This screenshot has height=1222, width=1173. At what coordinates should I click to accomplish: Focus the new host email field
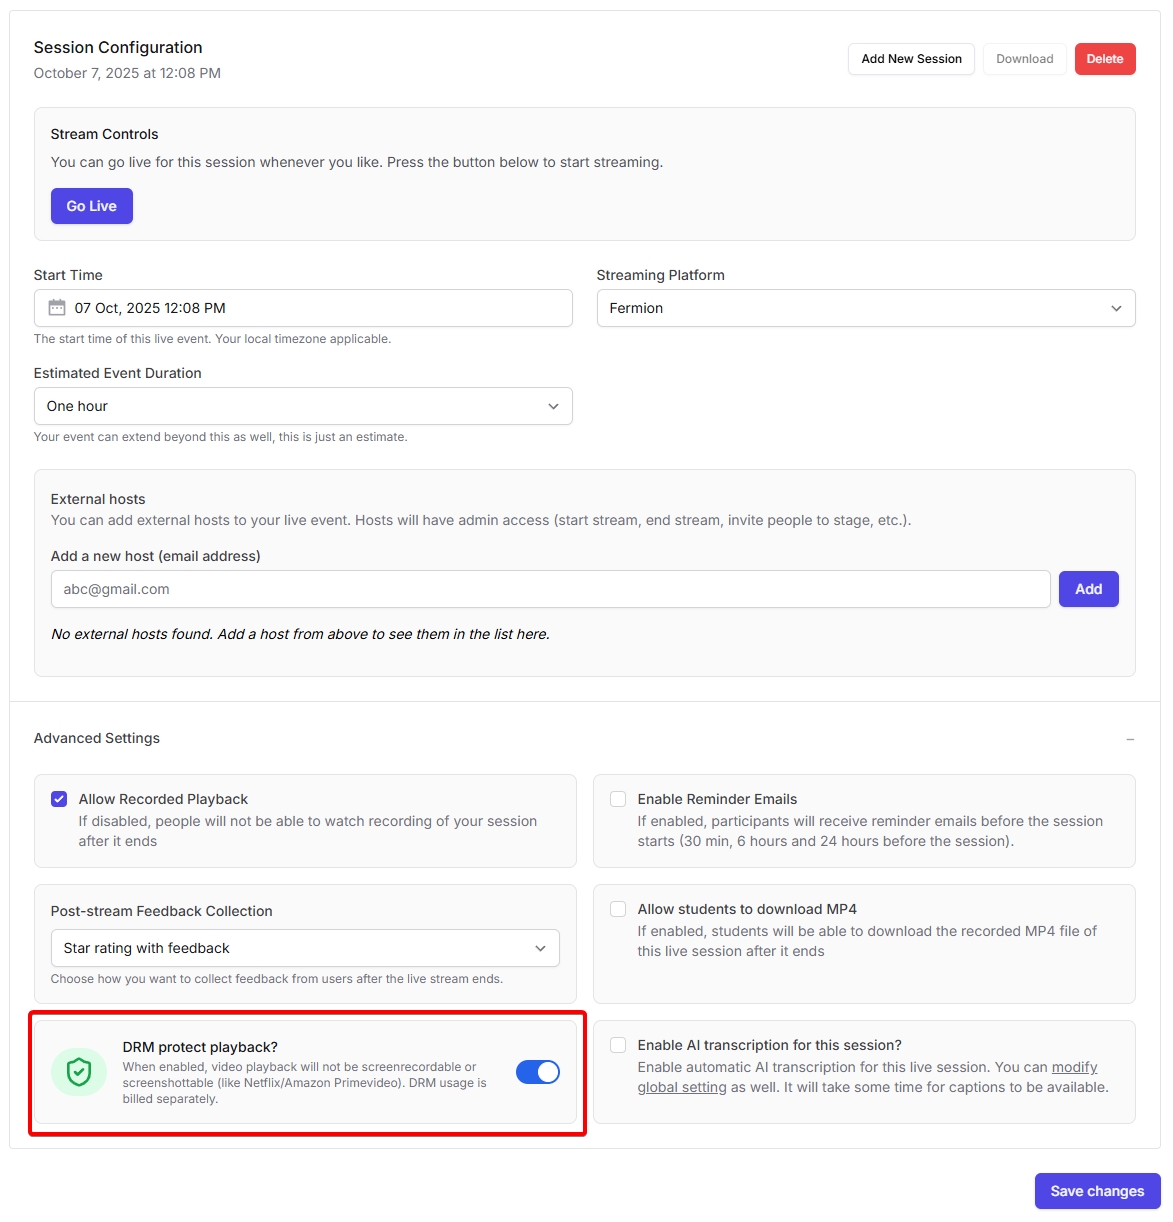pyautogui.click(x=550, y=589)
